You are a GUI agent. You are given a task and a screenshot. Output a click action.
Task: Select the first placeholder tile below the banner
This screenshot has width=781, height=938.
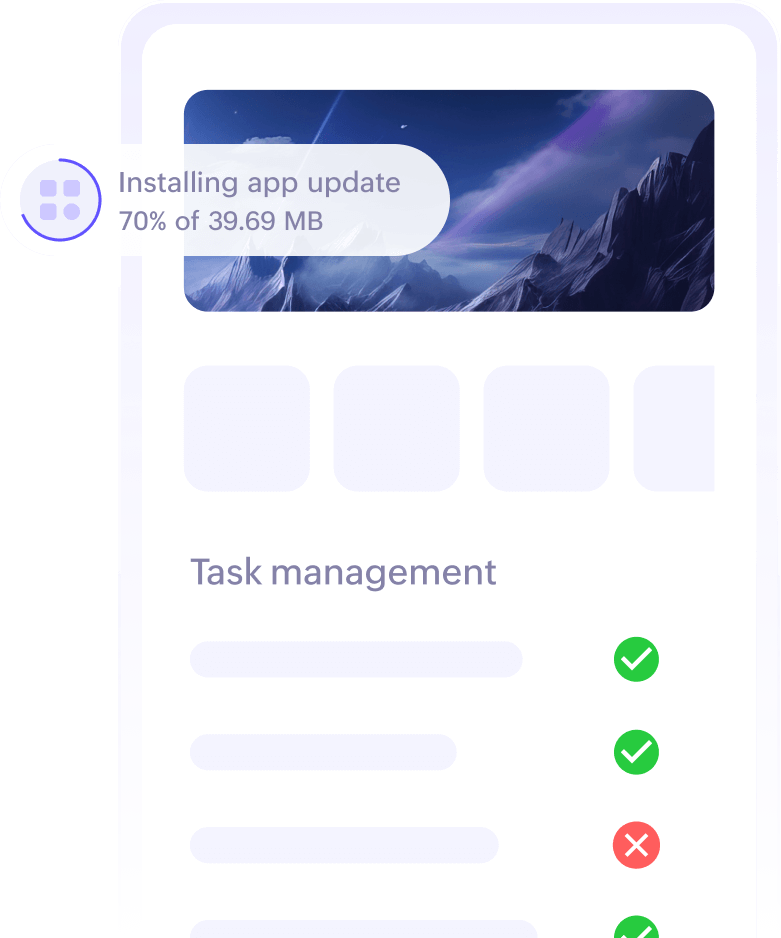(x=247, y=428)
